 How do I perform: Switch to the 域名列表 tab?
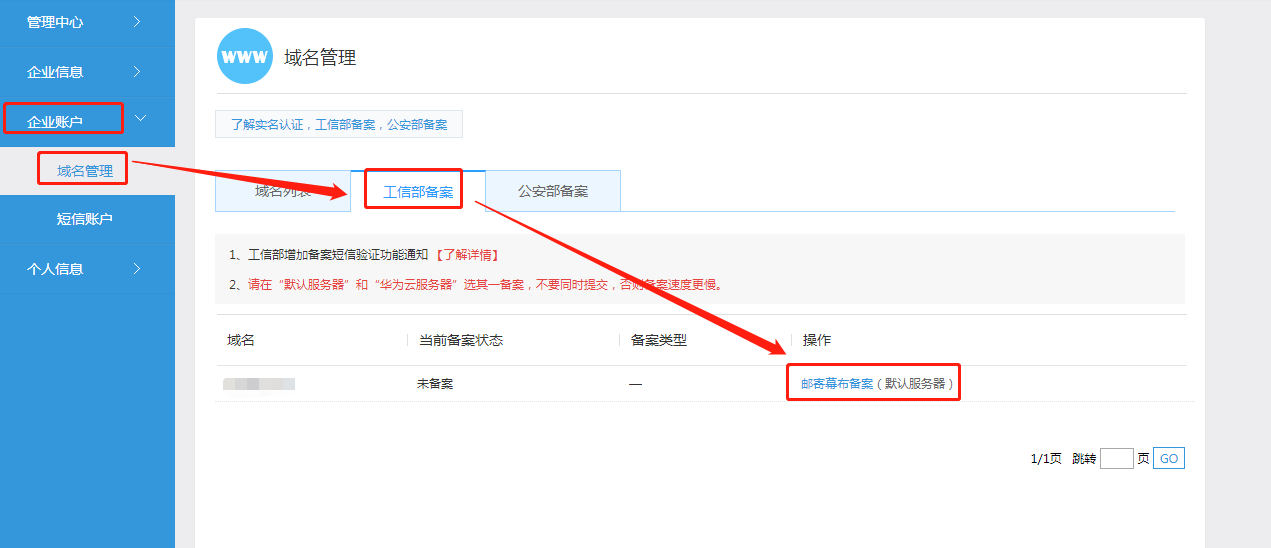282,191
